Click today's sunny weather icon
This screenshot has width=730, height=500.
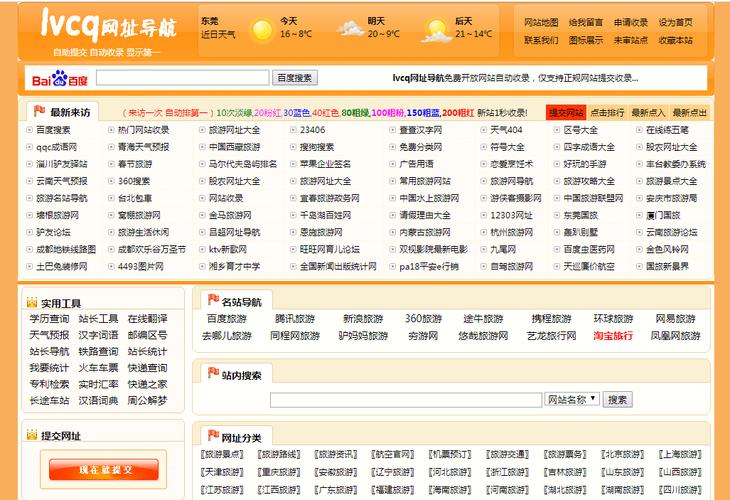261,30
